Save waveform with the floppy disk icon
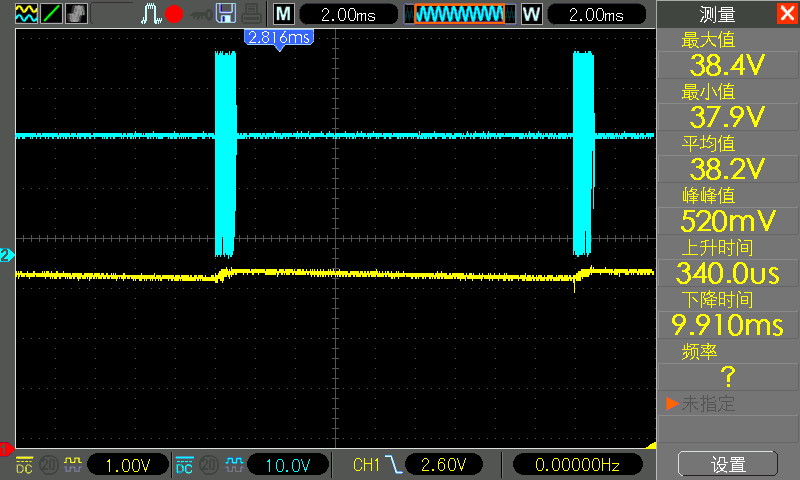Viewport: 800px width, 480px height. 226,14
